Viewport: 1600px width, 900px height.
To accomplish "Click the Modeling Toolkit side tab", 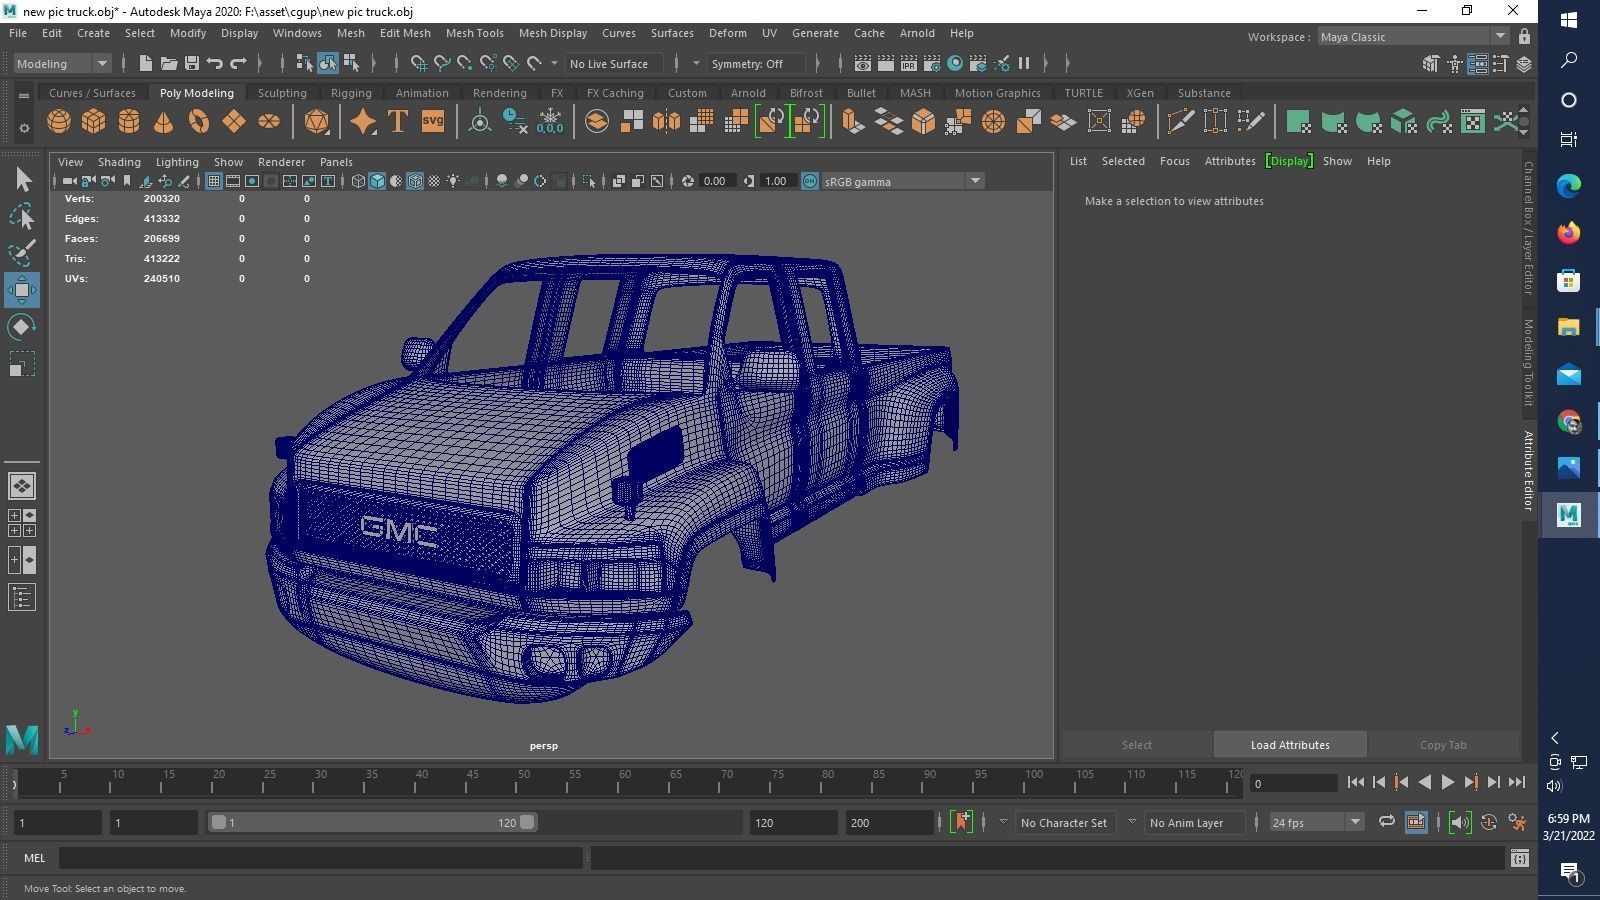I will click(1528, 362).
